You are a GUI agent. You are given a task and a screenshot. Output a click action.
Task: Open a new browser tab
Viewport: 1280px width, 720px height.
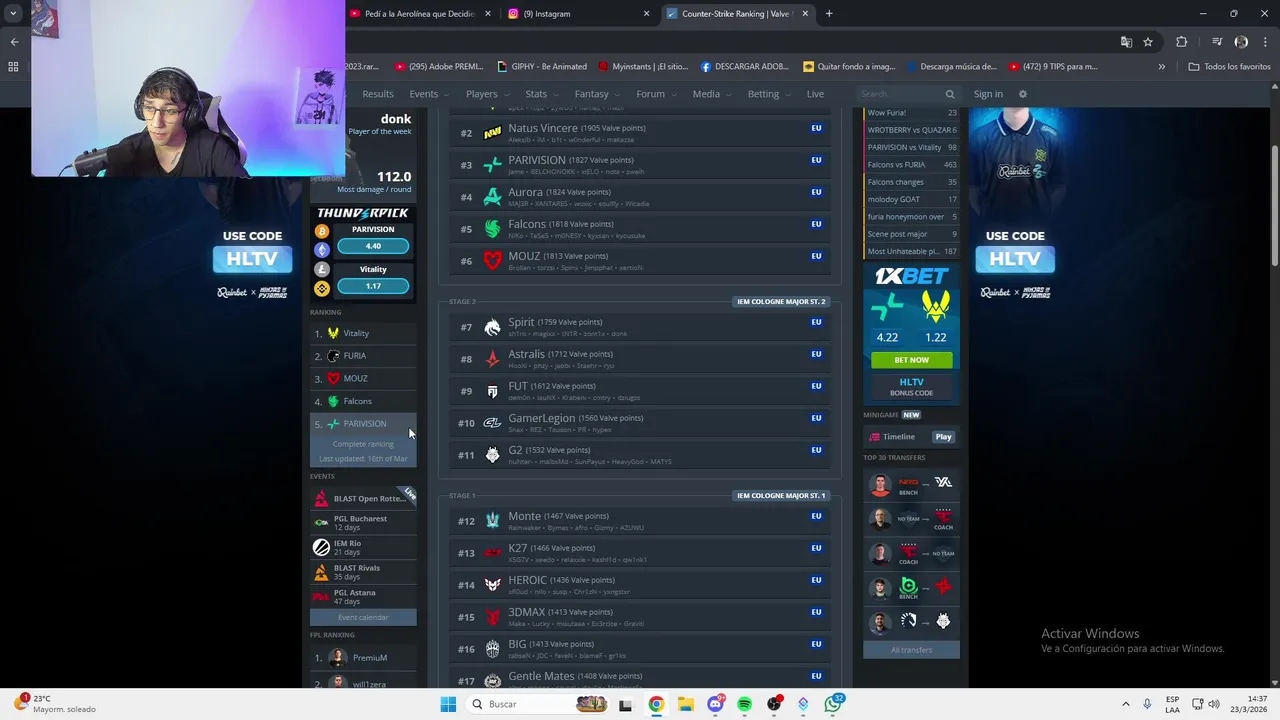[829, 14]
